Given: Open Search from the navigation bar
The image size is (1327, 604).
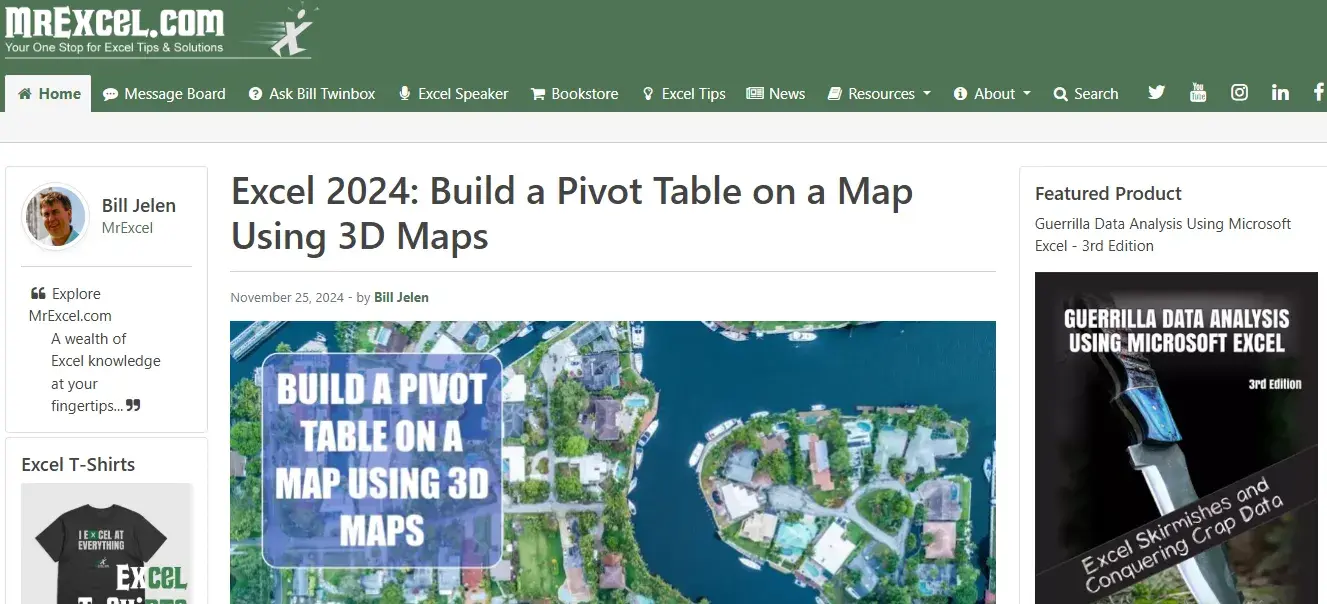Looking at the screenshot, I should tap(1086, 94).
